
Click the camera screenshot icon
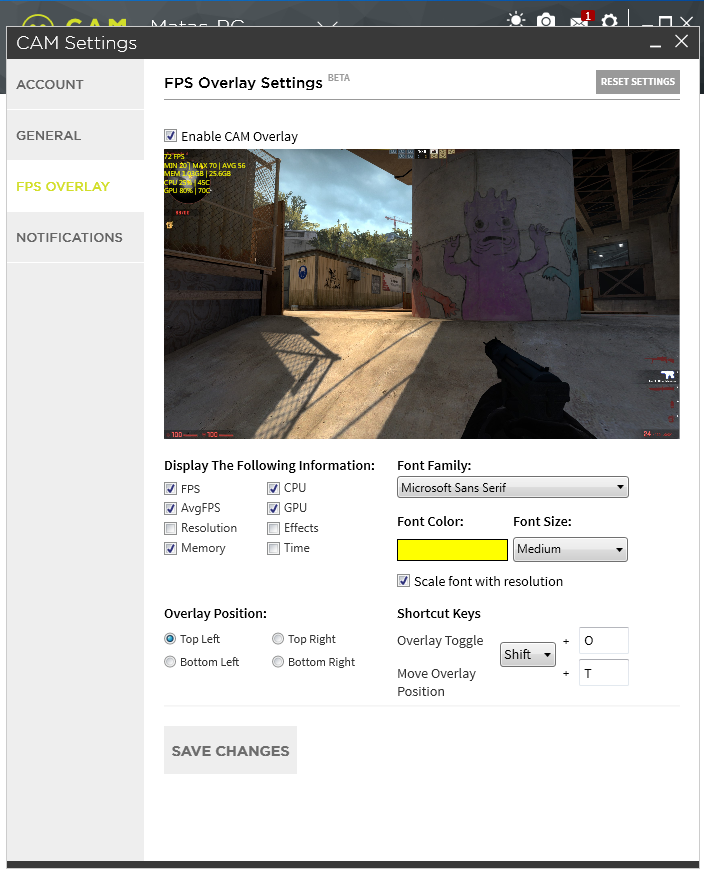point(545,20)
